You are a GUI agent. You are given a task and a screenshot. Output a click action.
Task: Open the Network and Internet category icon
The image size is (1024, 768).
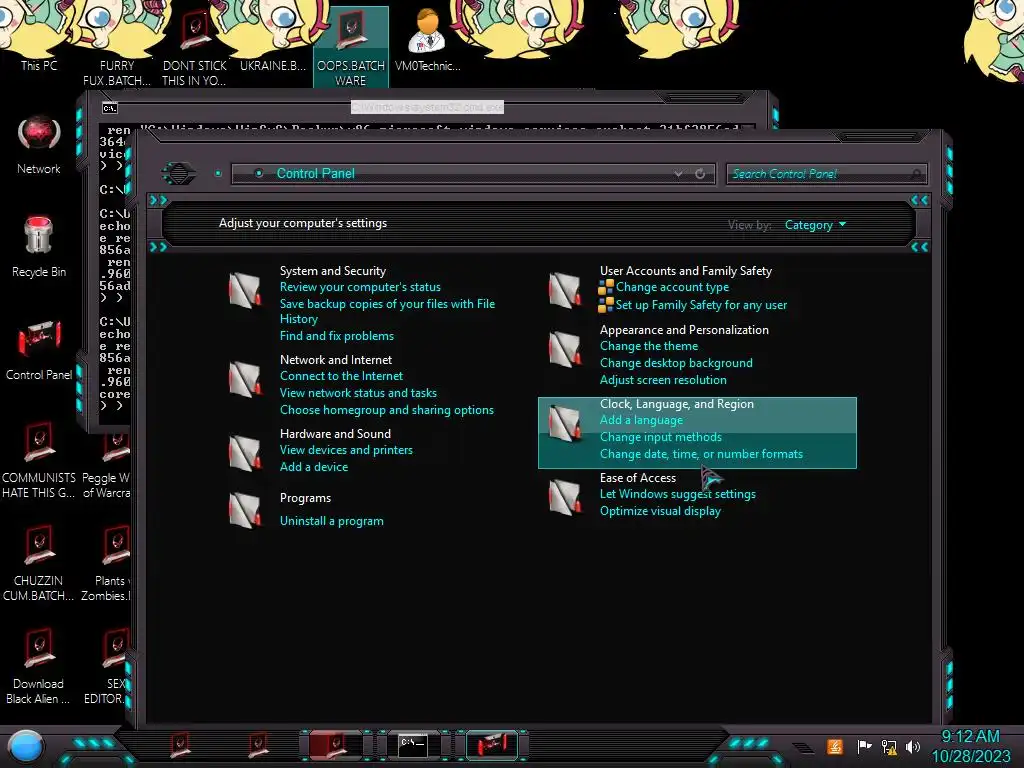click(x=244, y=379)
